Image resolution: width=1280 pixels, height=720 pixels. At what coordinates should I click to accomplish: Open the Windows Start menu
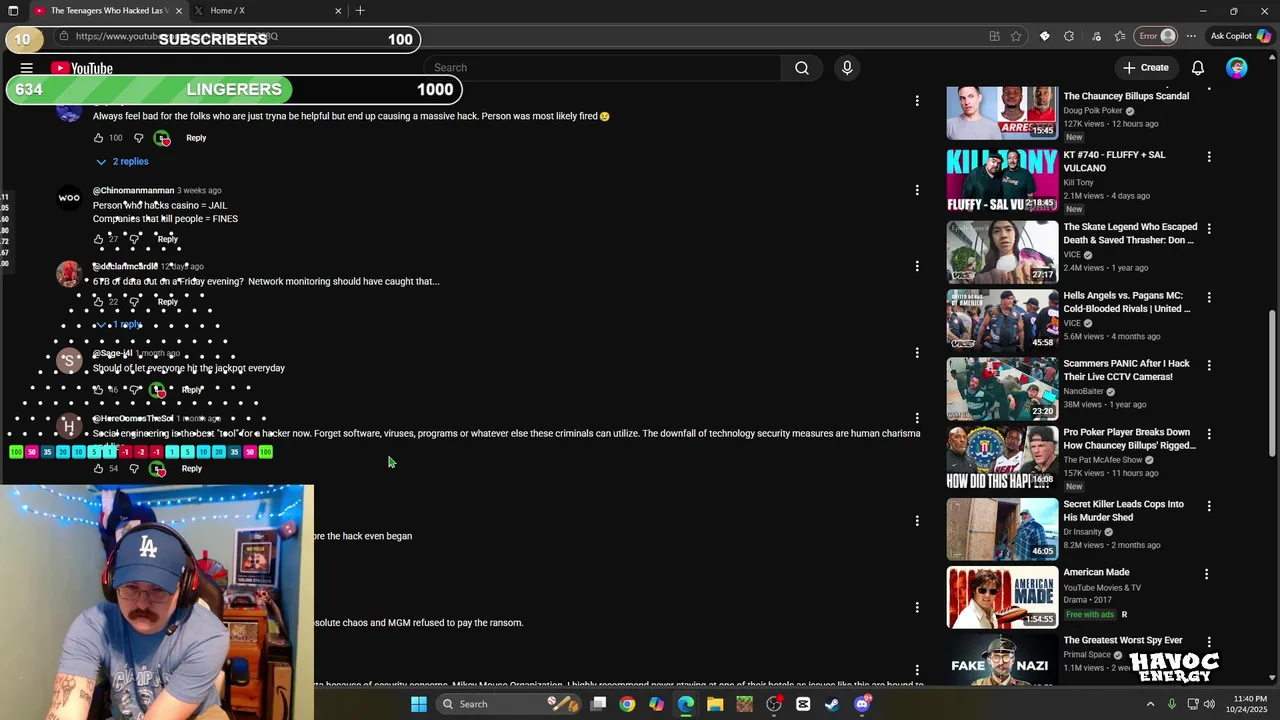(x=419, y=704)
